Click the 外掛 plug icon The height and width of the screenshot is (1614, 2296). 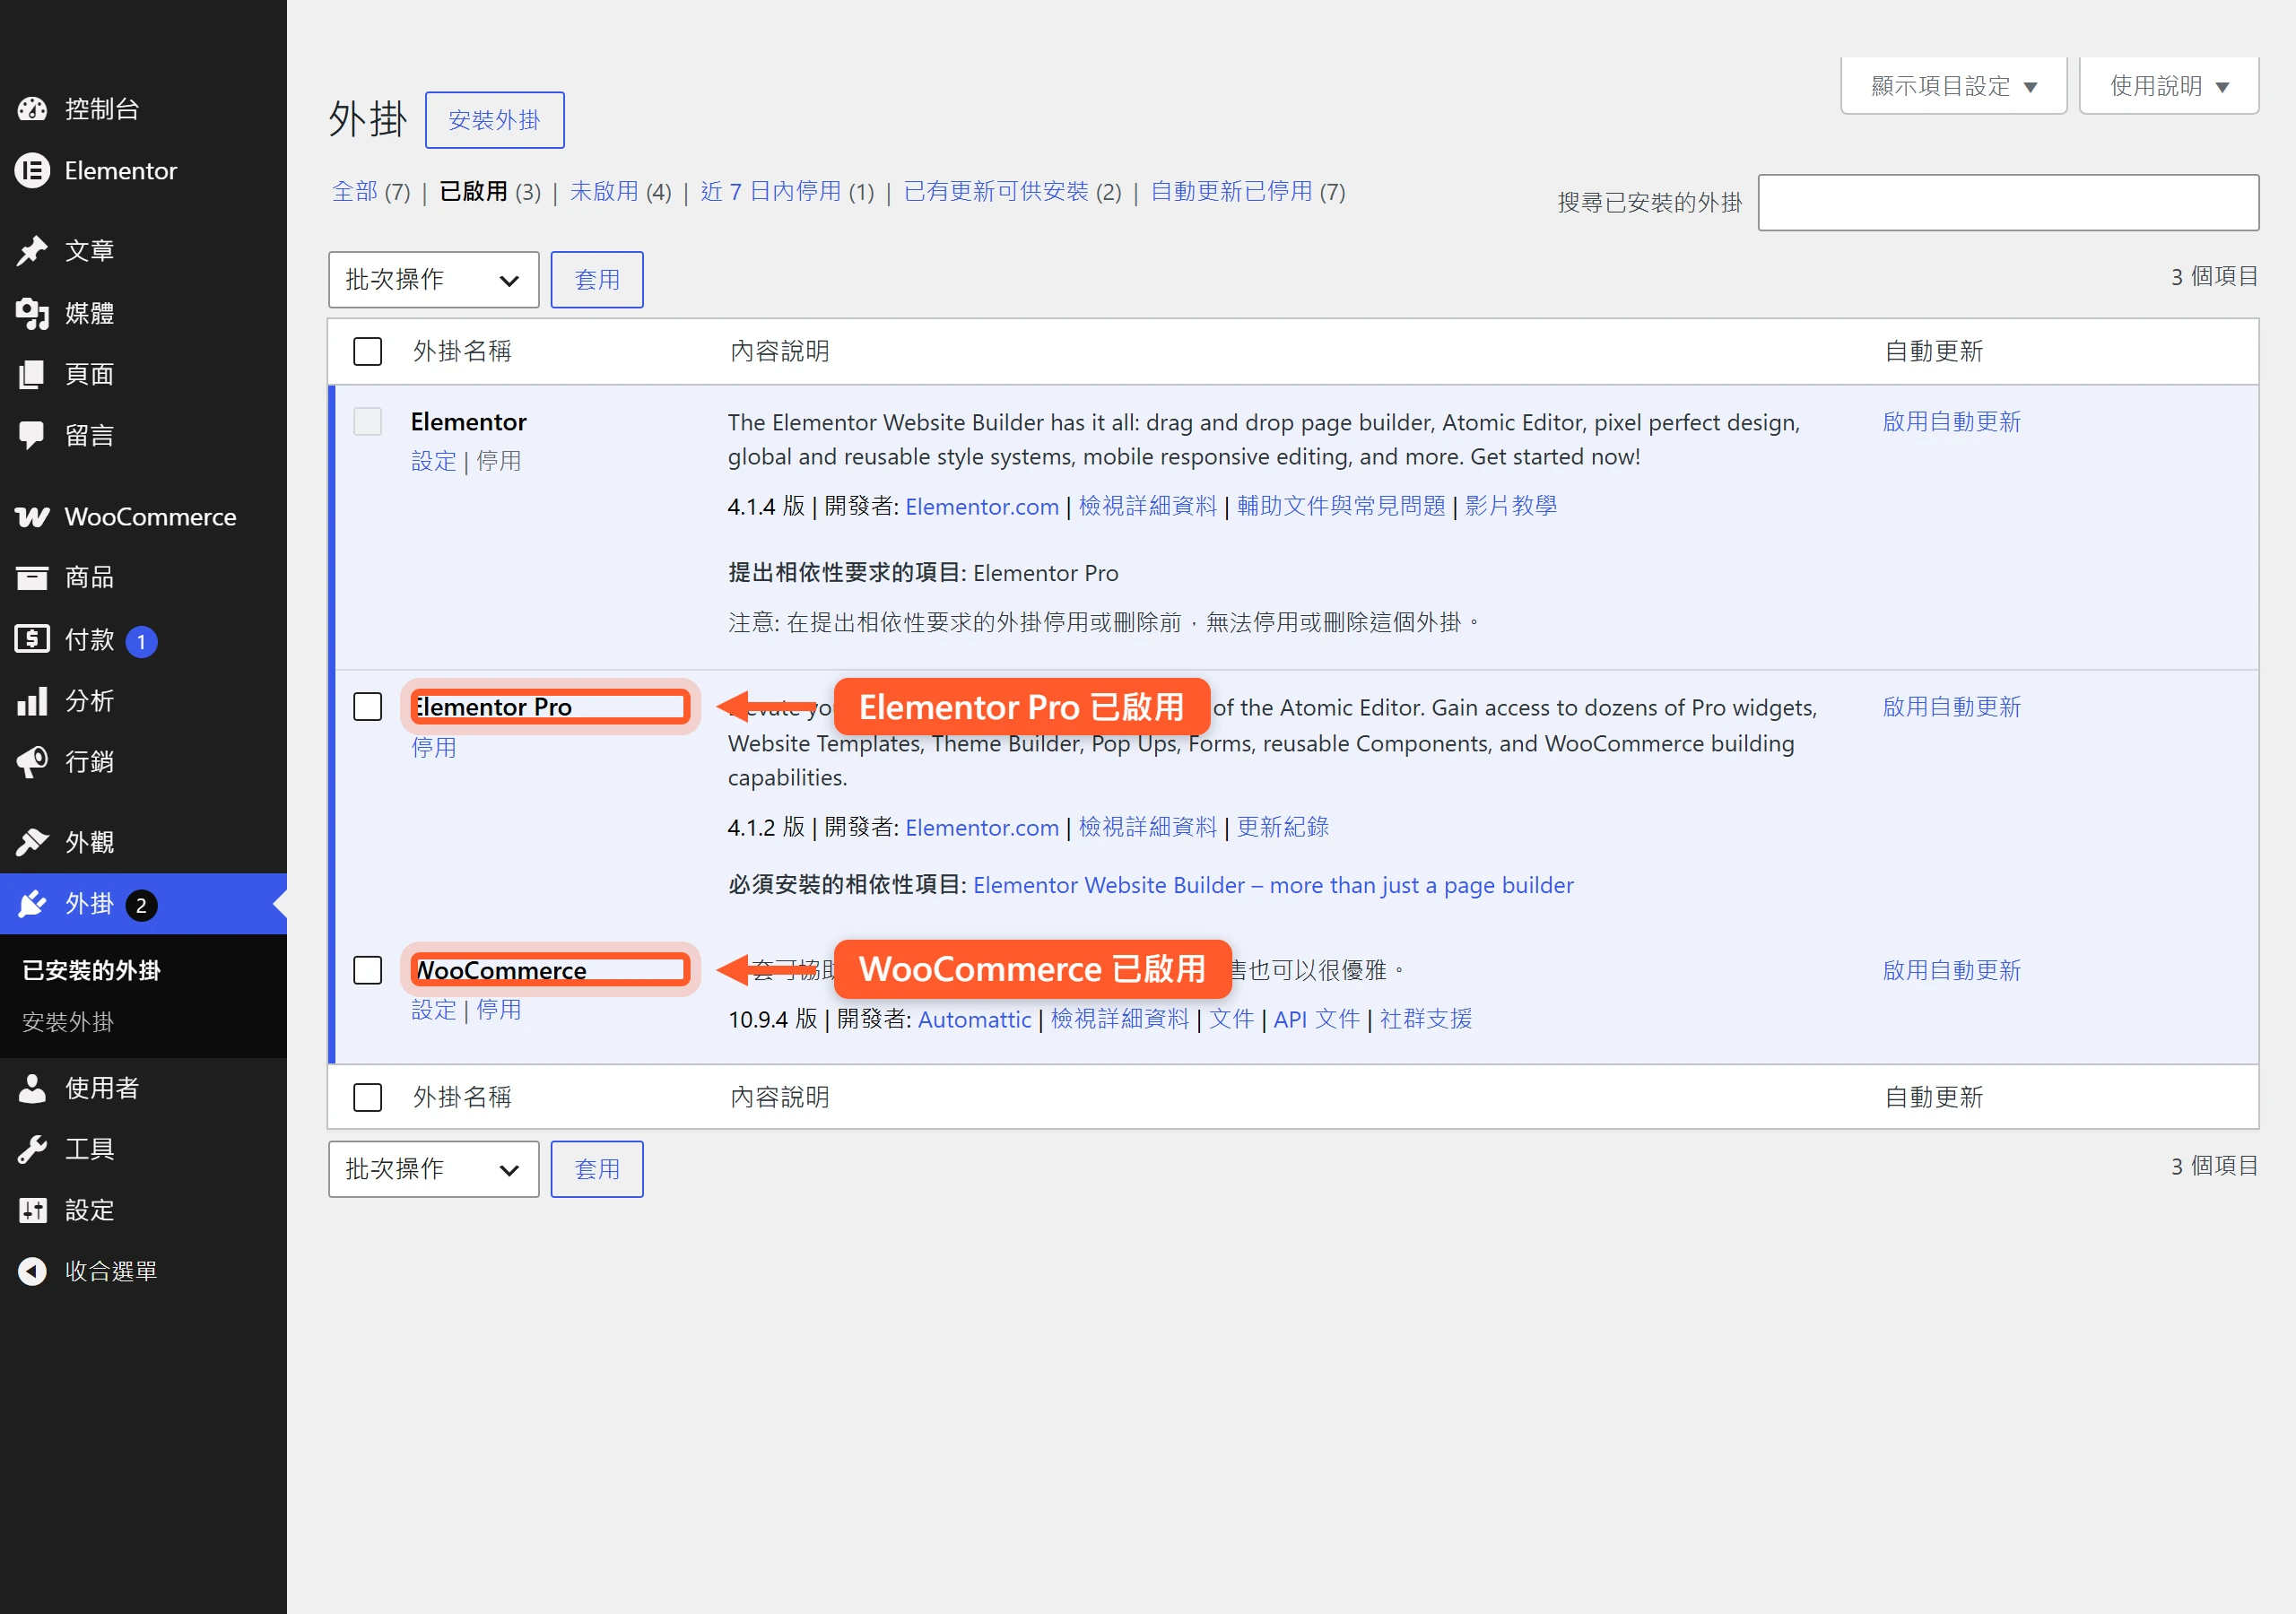32,904
